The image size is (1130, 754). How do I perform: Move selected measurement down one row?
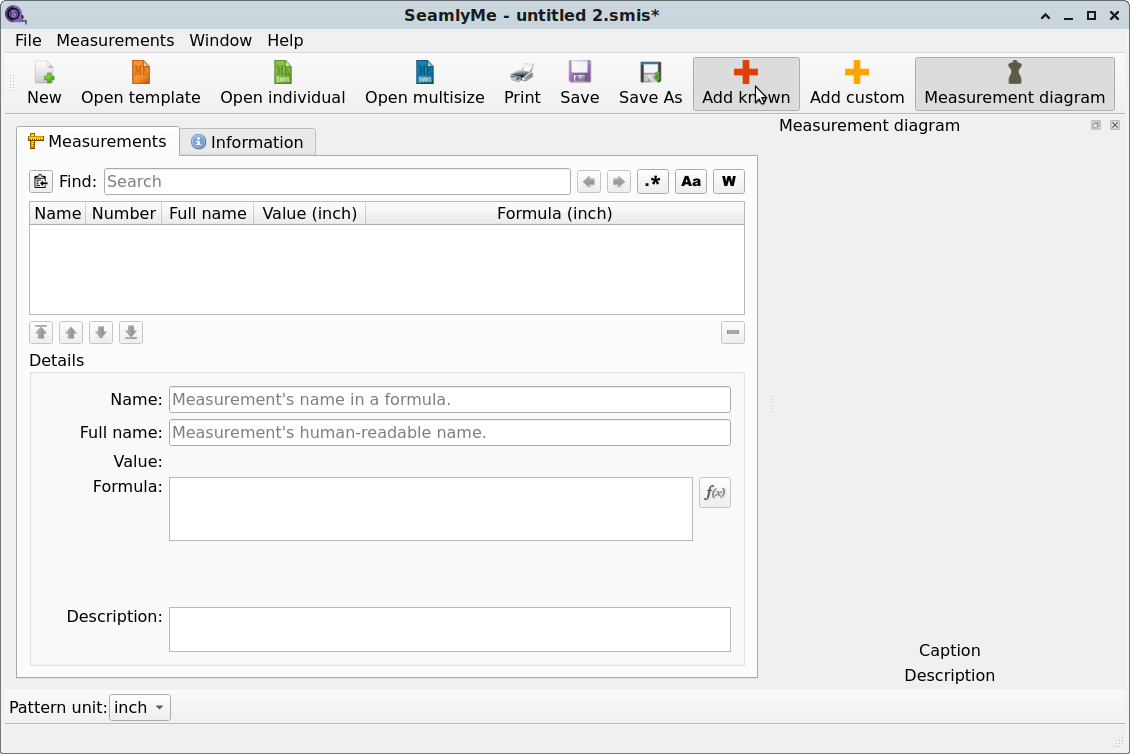click(101, 332)
